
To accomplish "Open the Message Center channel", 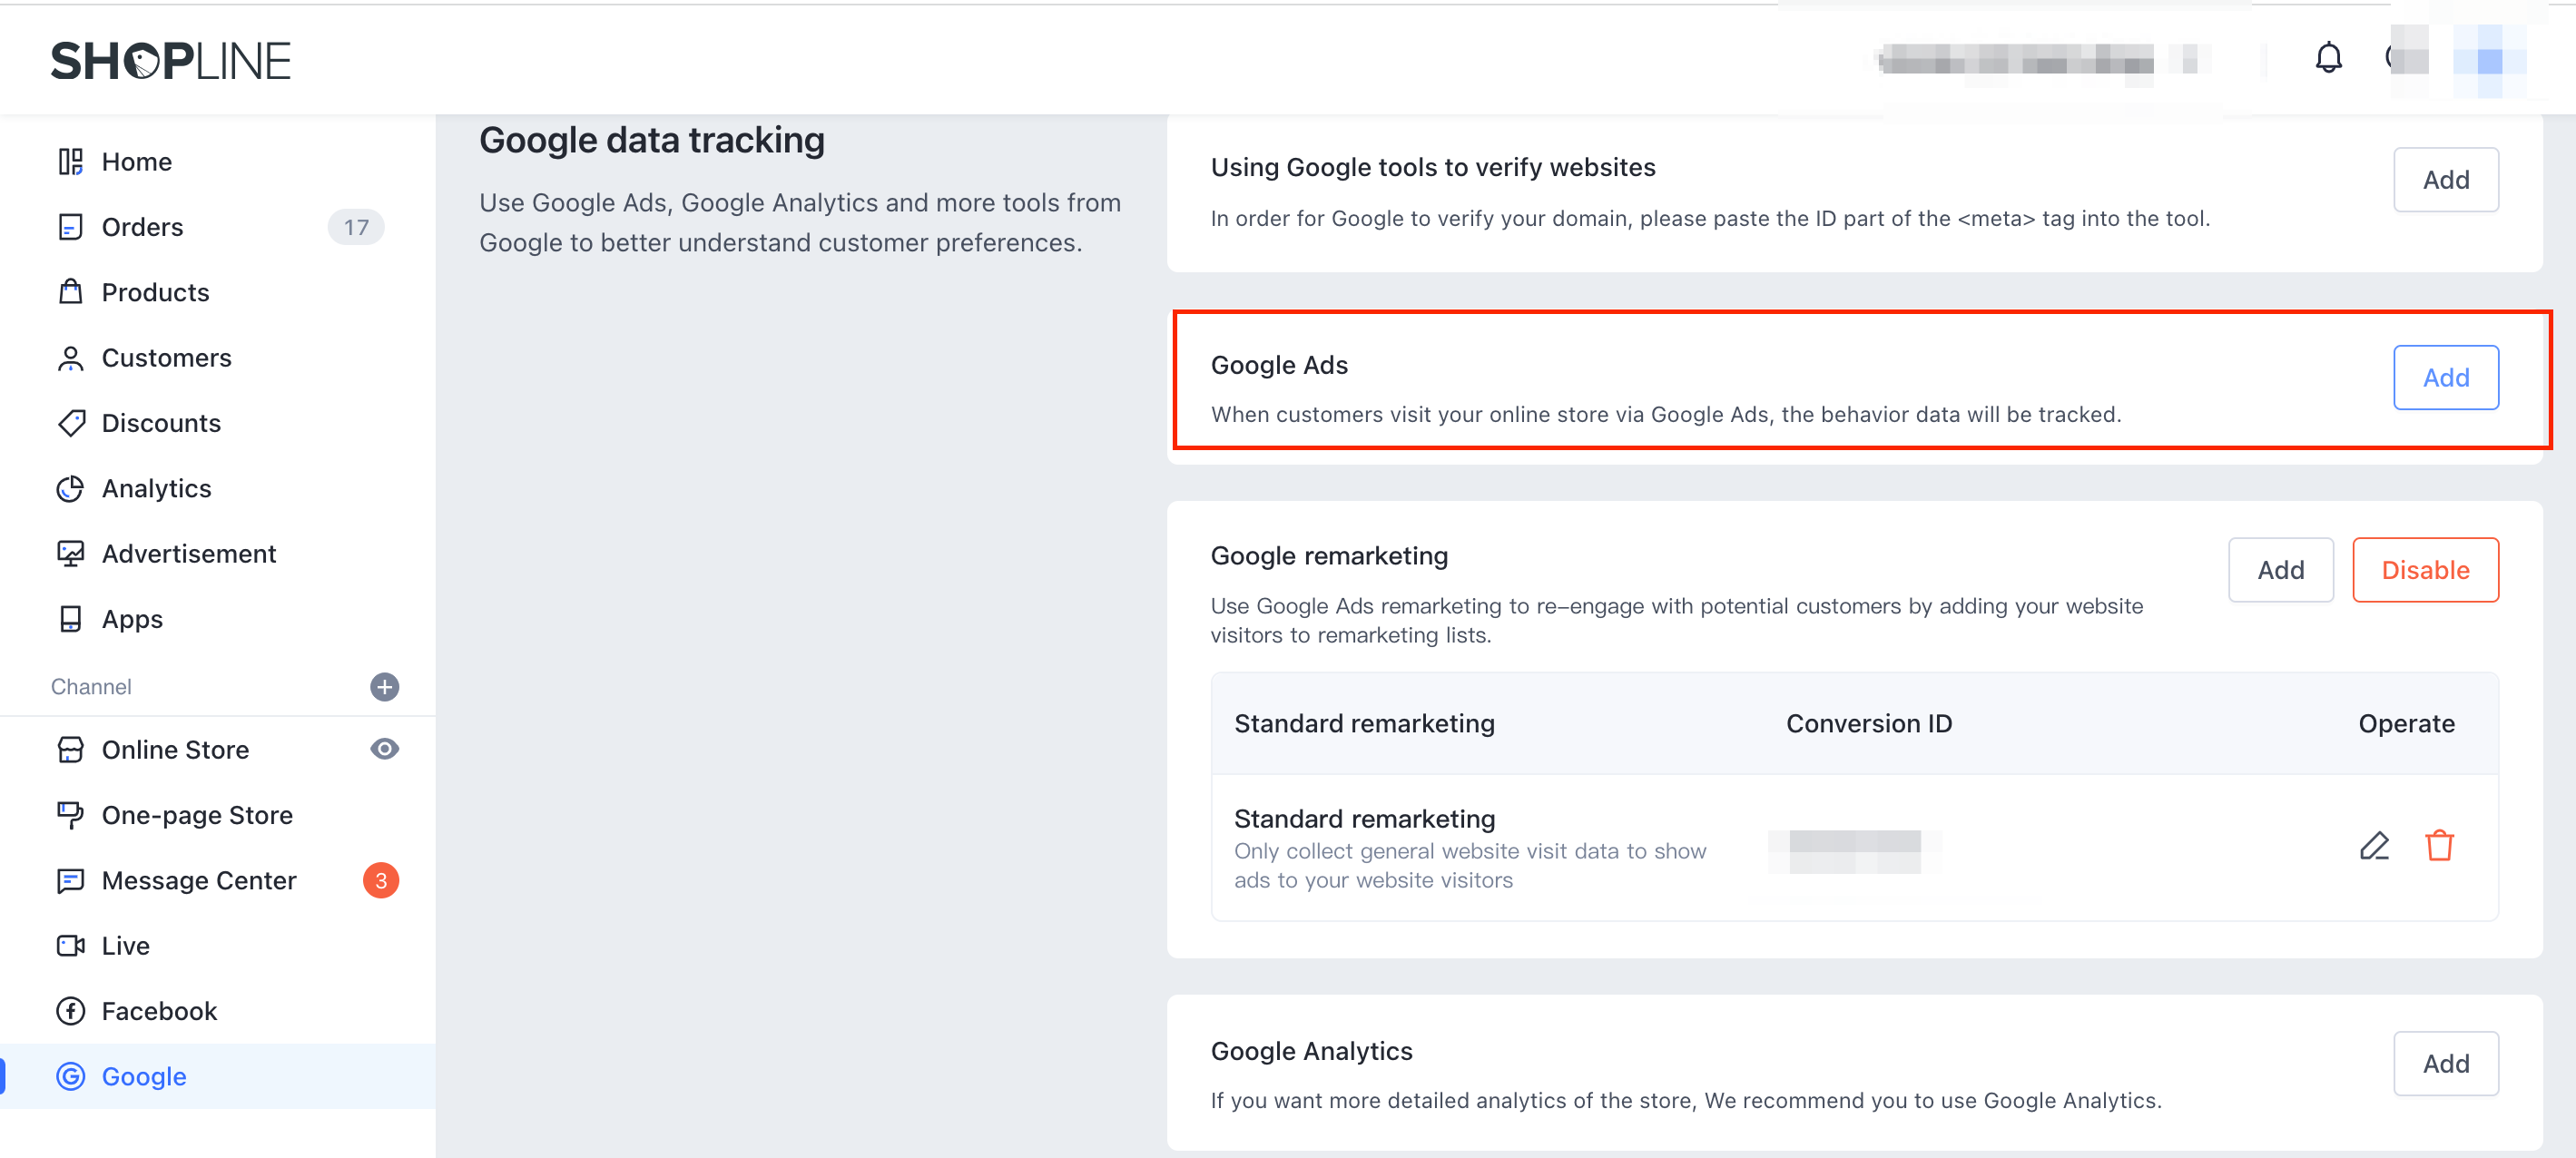I will click(x=198, y=880).
